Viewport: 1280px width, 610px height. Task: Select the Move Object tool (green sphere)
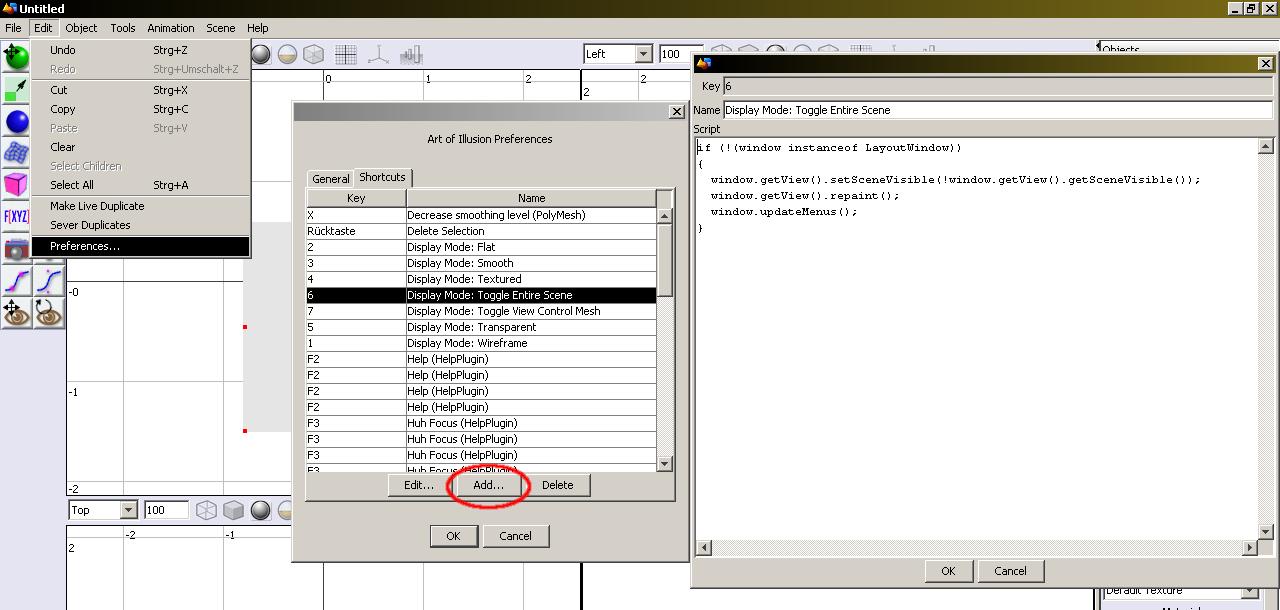pyautogui.click(x=16, y=57)
